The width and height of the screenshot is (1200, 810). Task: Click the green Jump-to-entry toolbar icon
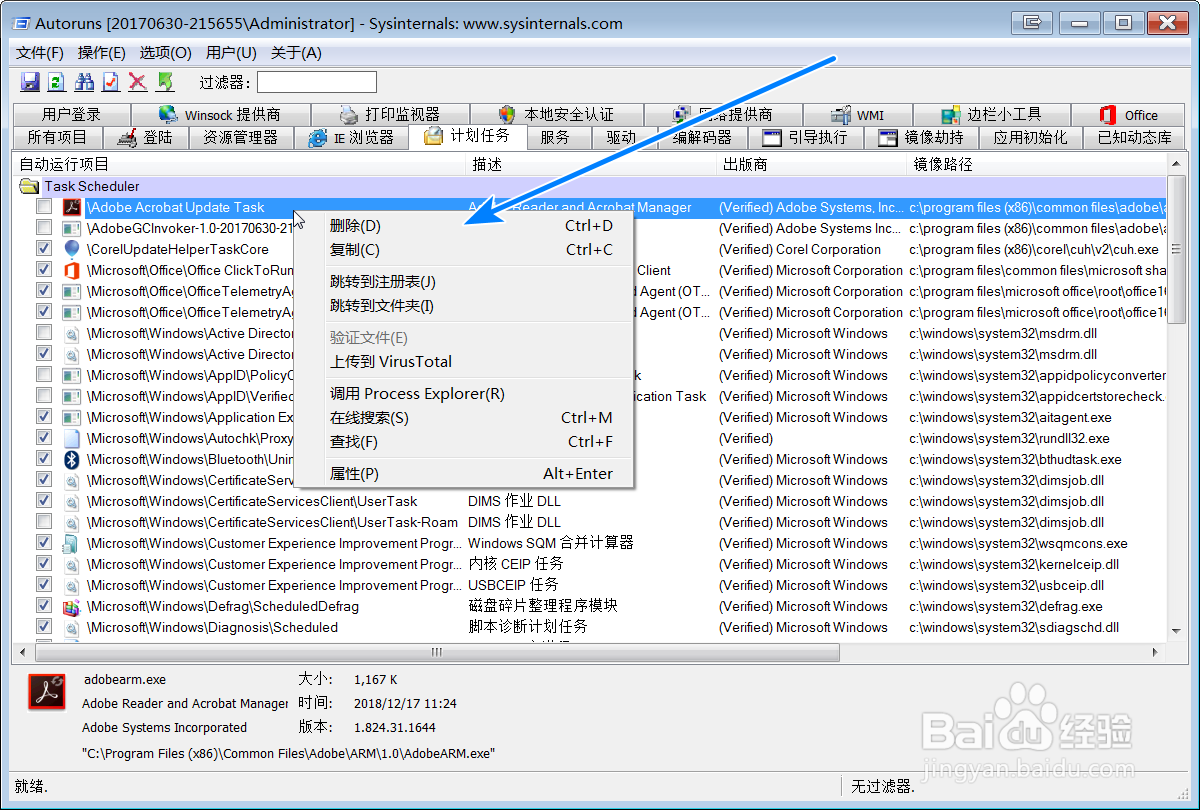point(165,82)
